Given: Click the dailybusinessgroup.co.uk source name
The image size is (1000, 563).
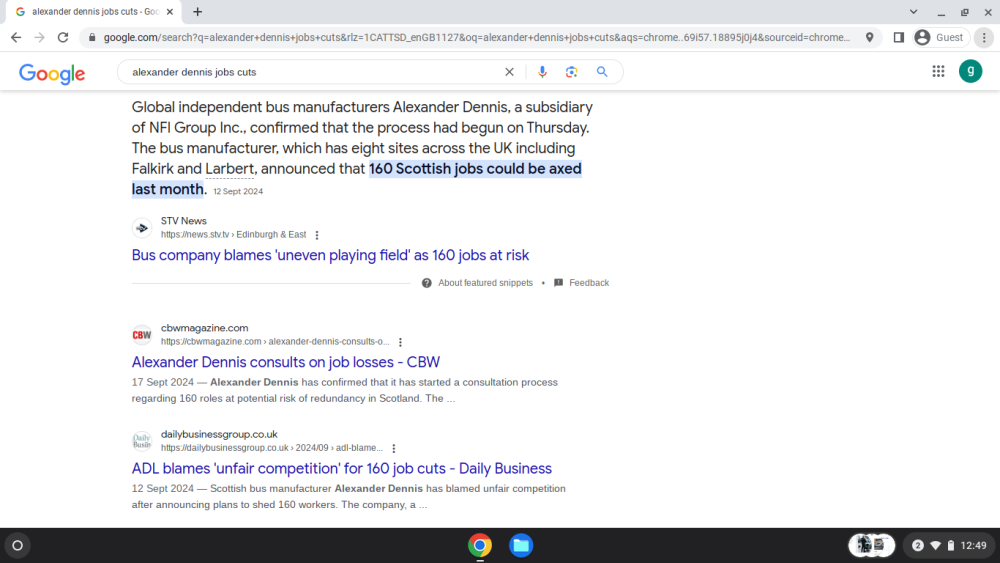Looking at the screenshot, I should (219, 434).
